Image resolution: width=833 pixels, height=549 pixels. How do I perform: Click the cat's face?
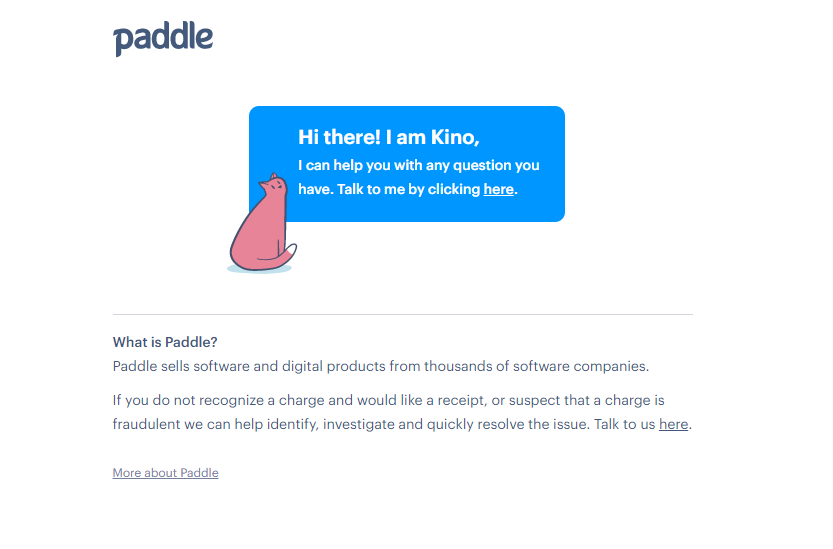(274, 187)
